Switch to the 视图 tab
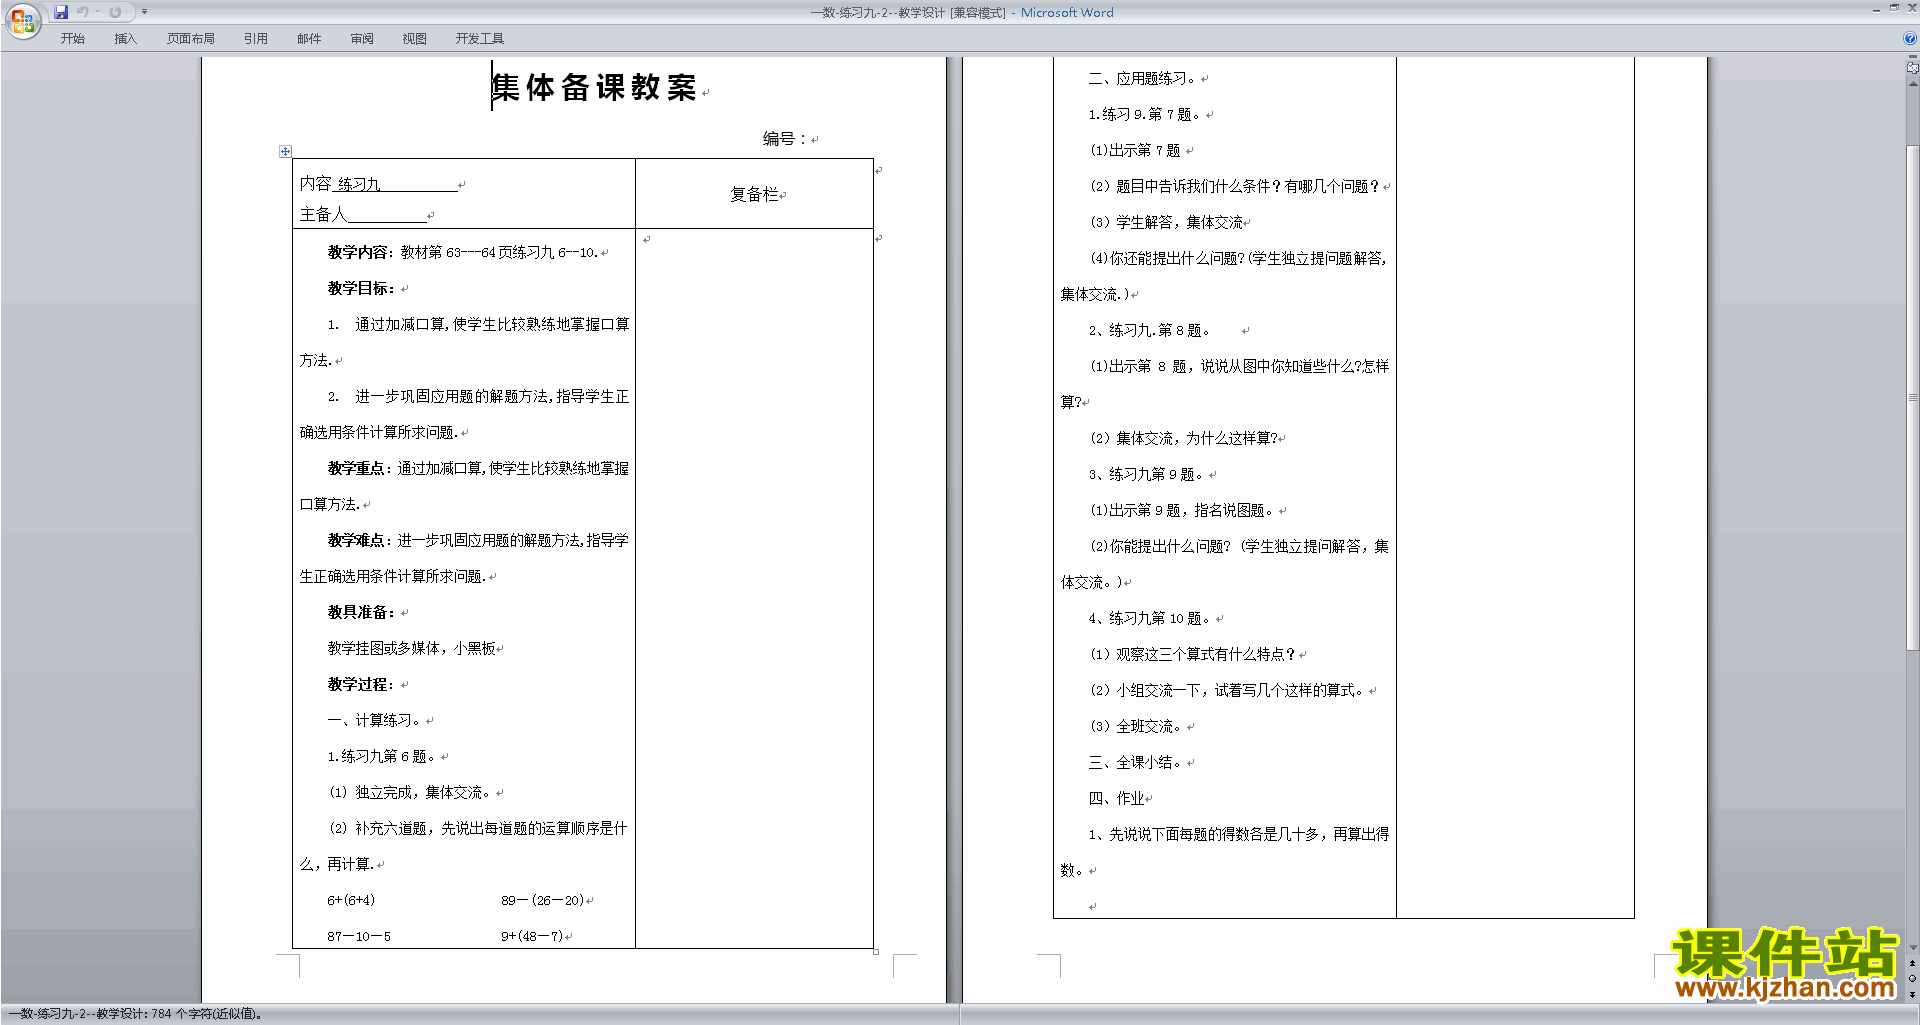Viewport: 1920px width, 1025px height. [415, 39]
